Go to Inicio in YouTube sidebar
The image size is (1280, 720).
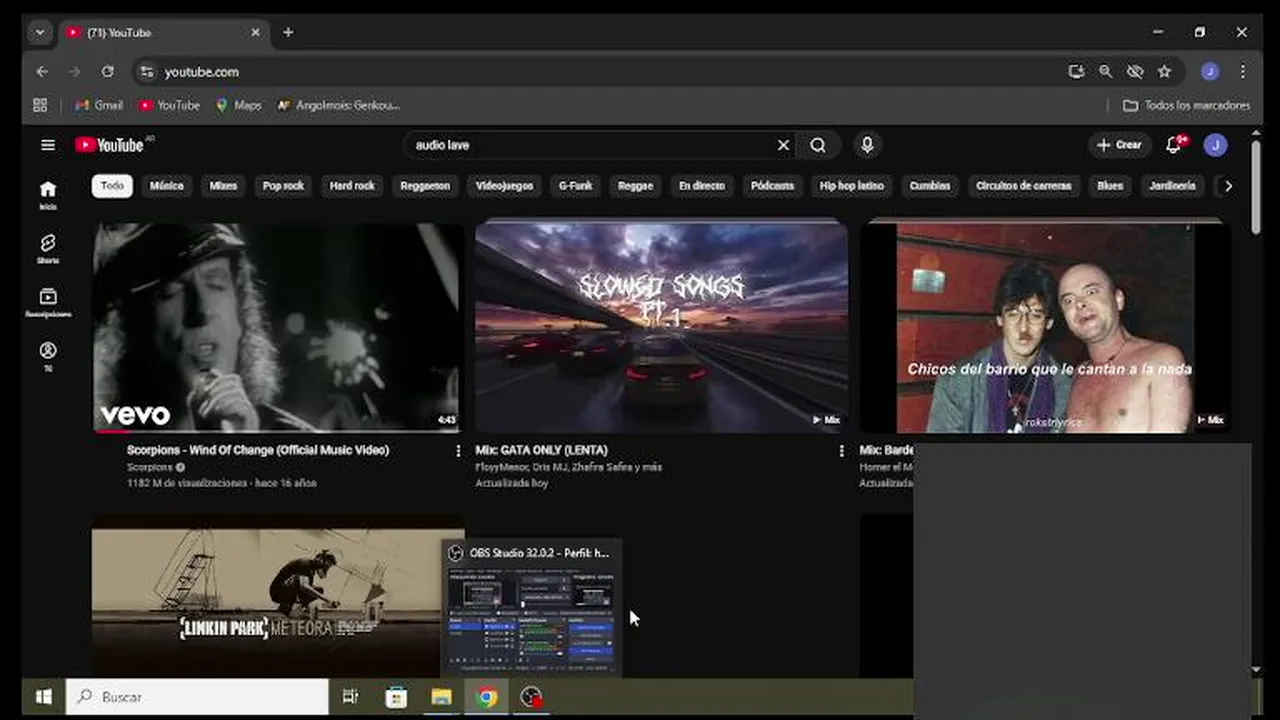(47, 194)
